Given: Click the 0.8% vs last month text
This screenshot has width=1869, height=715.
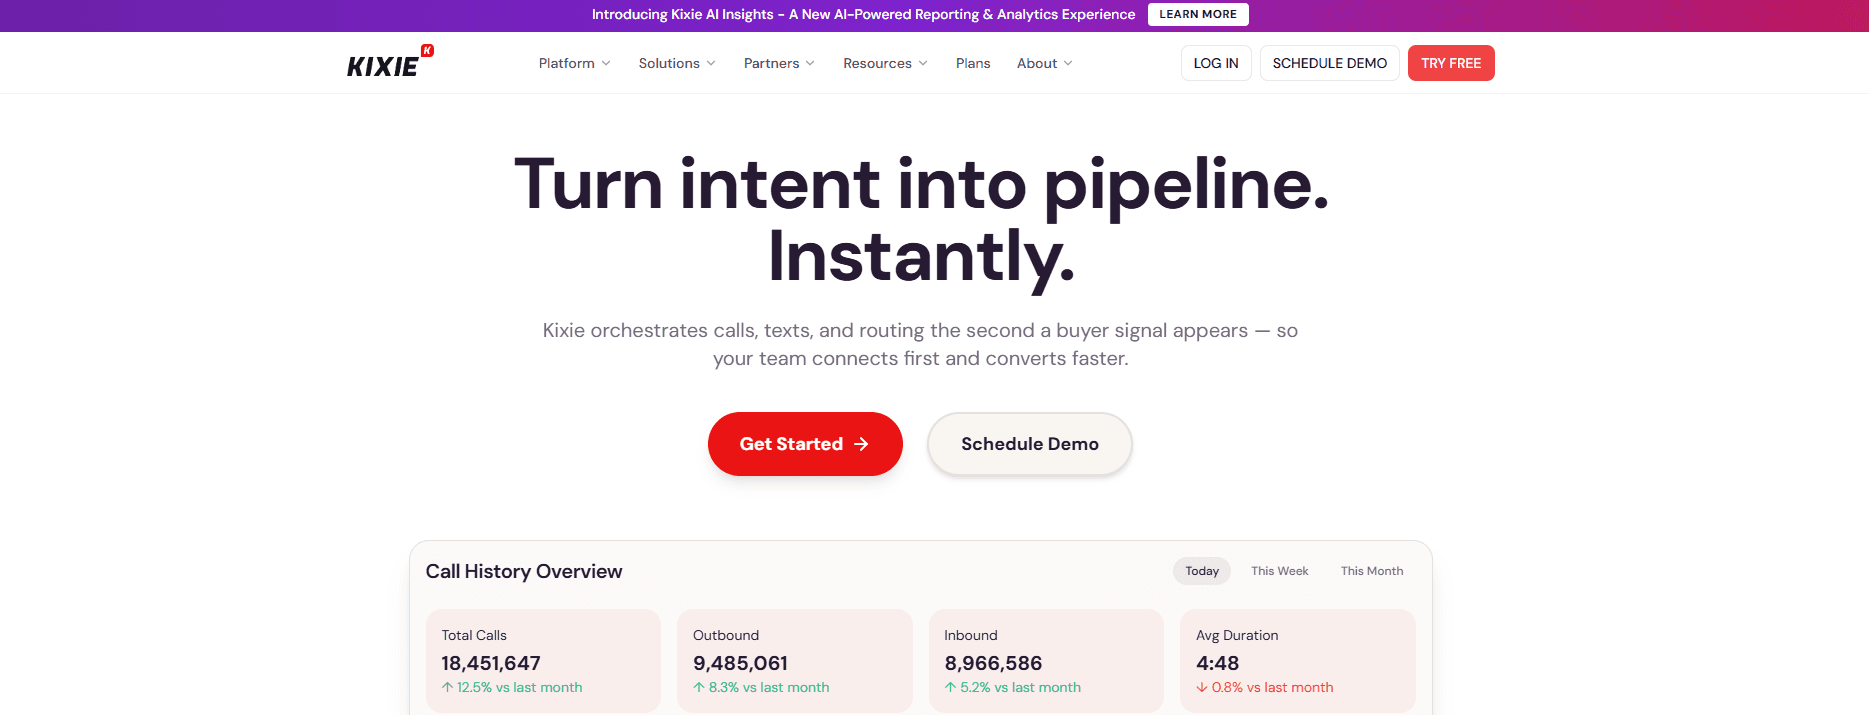Looking at the screenshot, I should coord(1272,687).
